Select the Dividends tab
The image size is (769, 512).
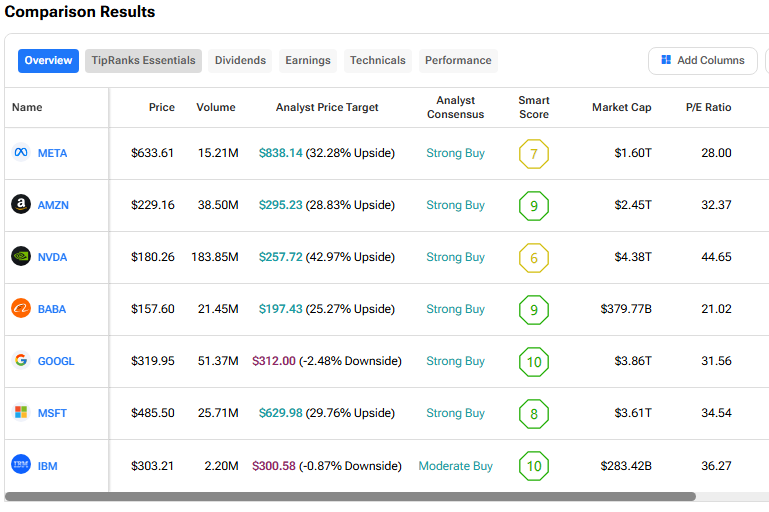coord(240,61)
